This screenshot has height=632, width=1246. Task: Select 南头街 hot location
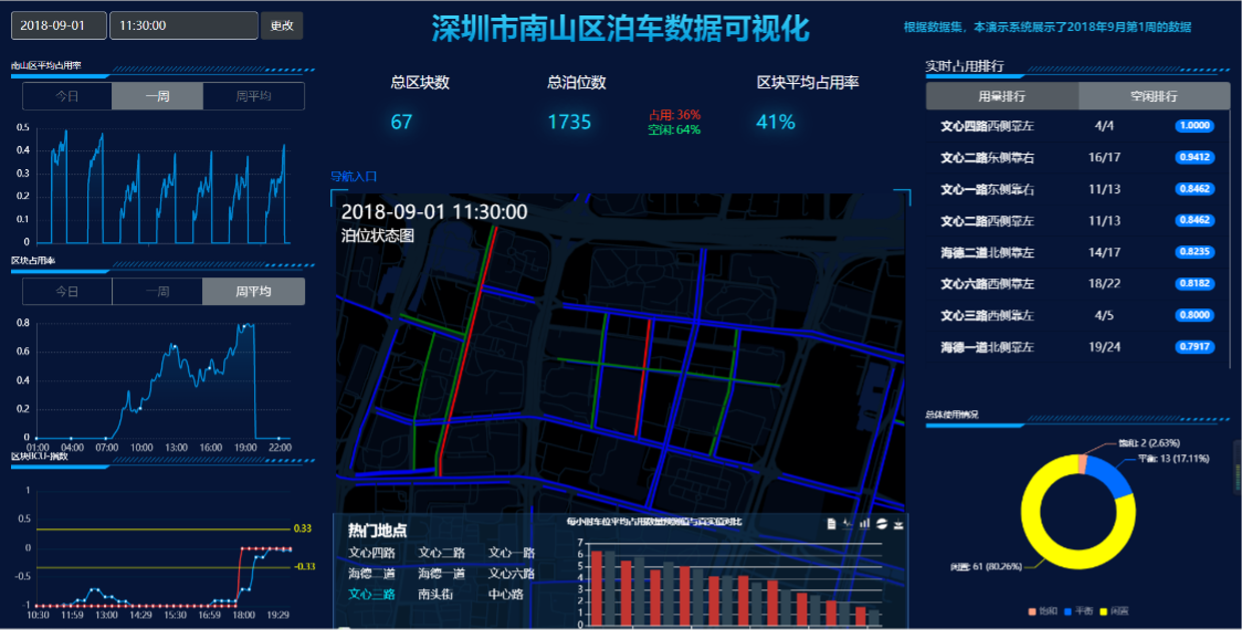[436, 594]
